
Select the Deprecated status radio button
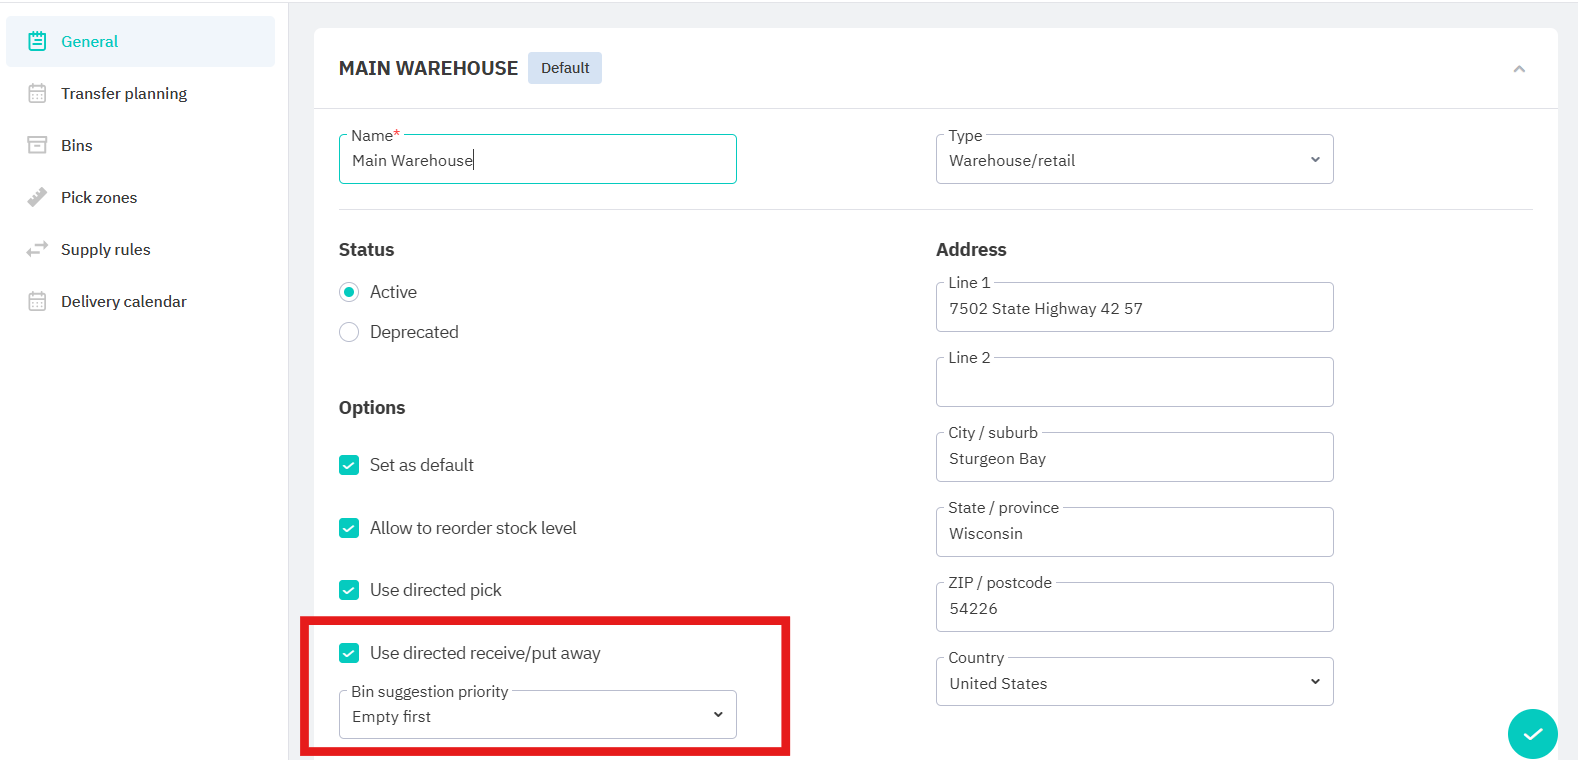(x=349, y=332)
